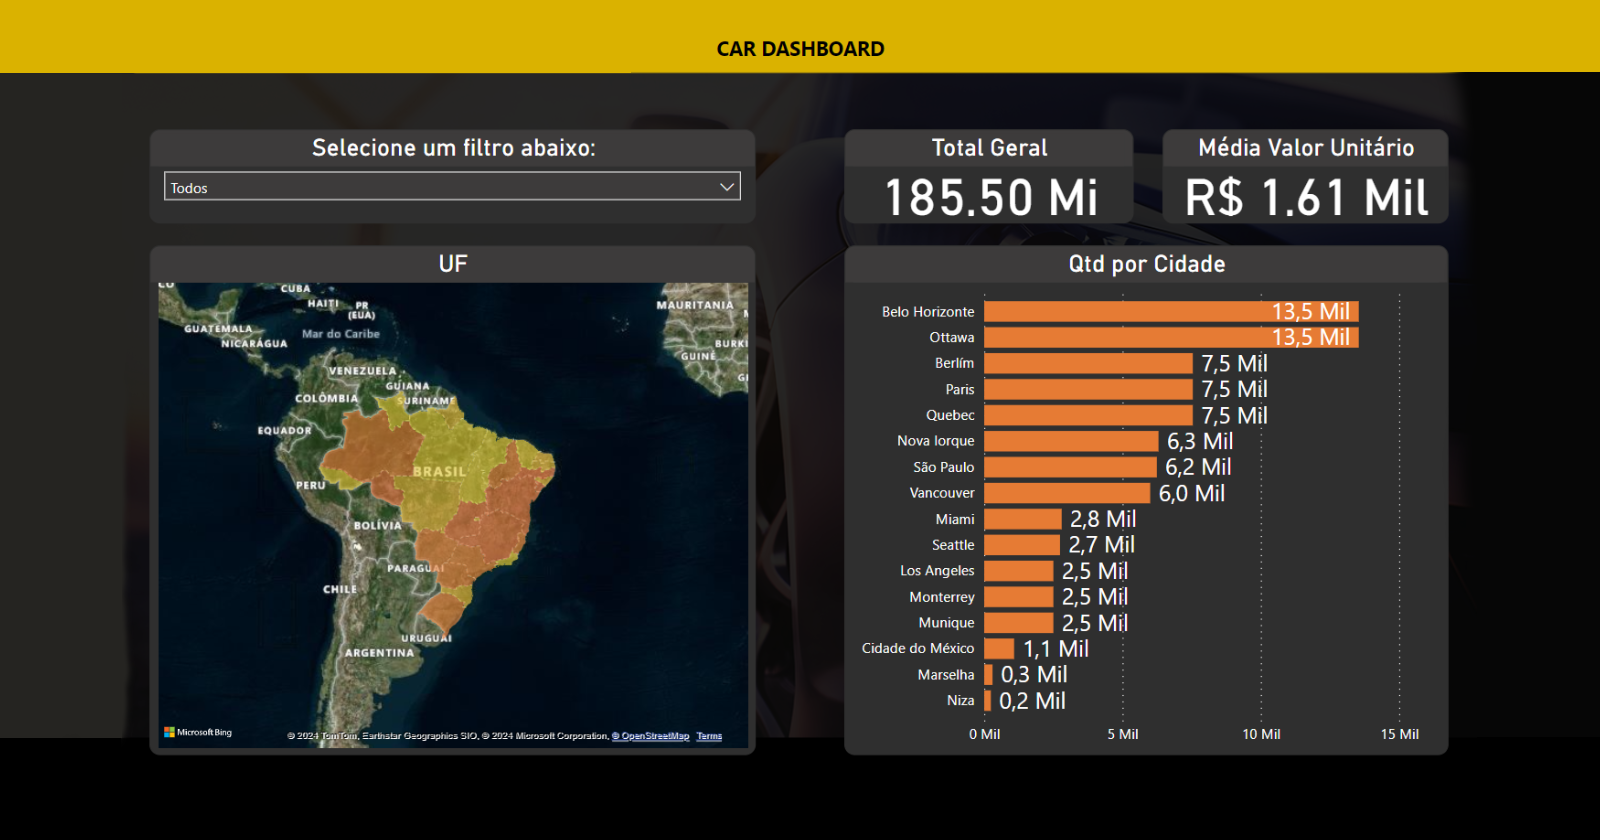Image resolution: width=1600 pixels, height=840 pixels.
Task: Click the Cidade do México bar
Action: [x=999, y=650]
